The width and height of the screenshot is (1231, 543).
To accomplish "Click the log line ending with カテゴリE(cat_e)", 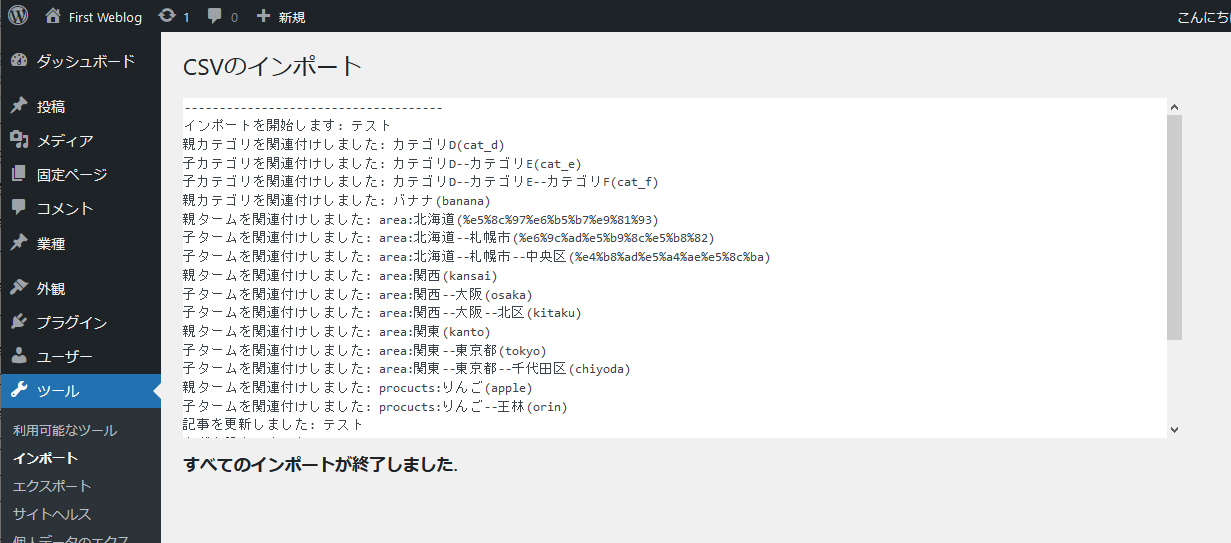I will (x=382, y=163).
